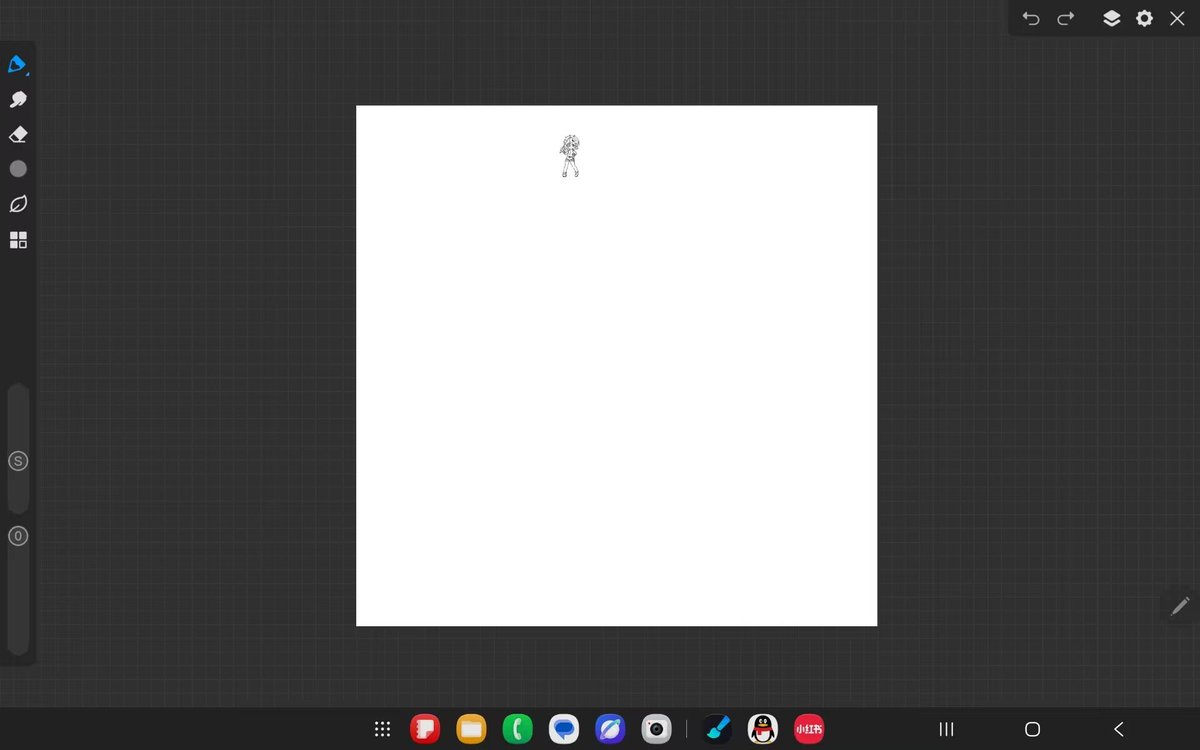Select the smudge finger tool
This screenshot has width=1200, height=750.
(x=18, y=100)
